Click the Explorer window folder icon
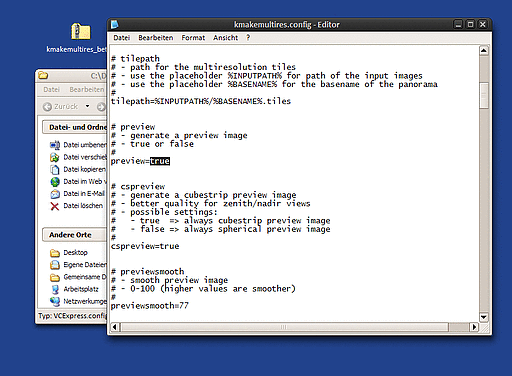The width and height of the screenshot is (512, 376). tap(43, 75)
